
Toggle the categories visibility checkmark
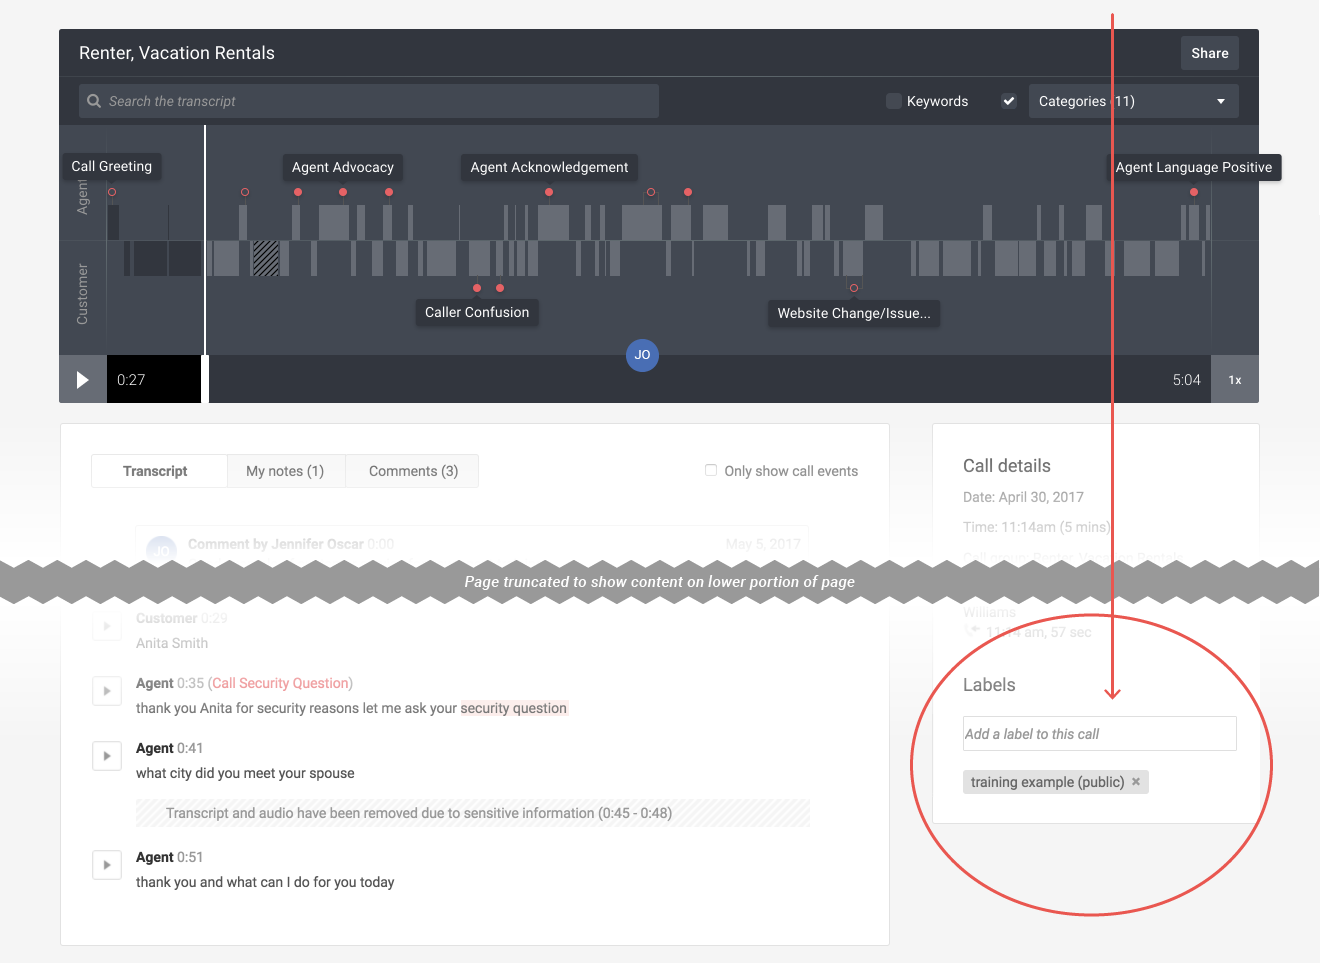pyautogui.click(x=1008, y=100)
